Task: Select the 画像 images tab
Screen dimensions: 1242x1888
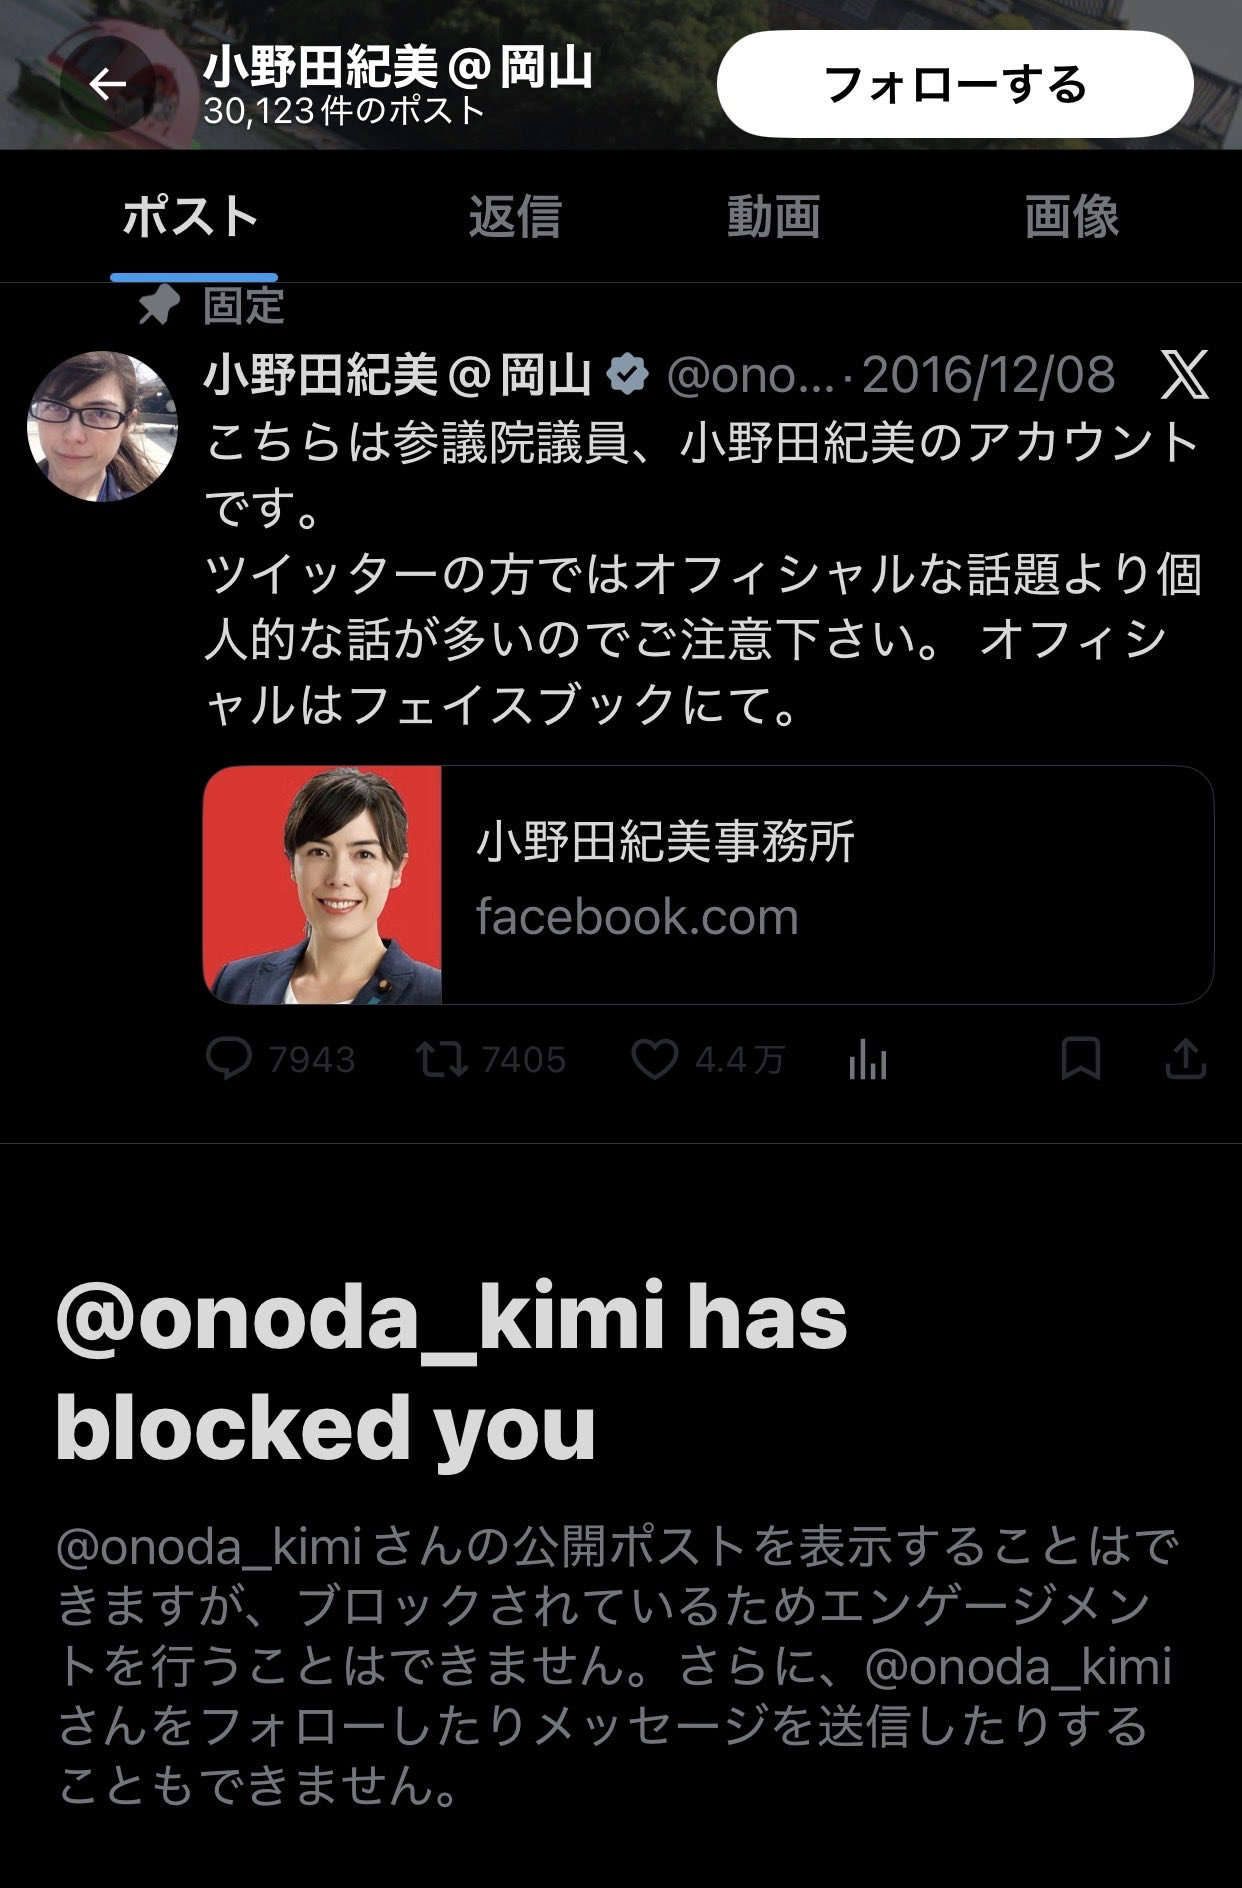Action: click(x=1071, y=217)
